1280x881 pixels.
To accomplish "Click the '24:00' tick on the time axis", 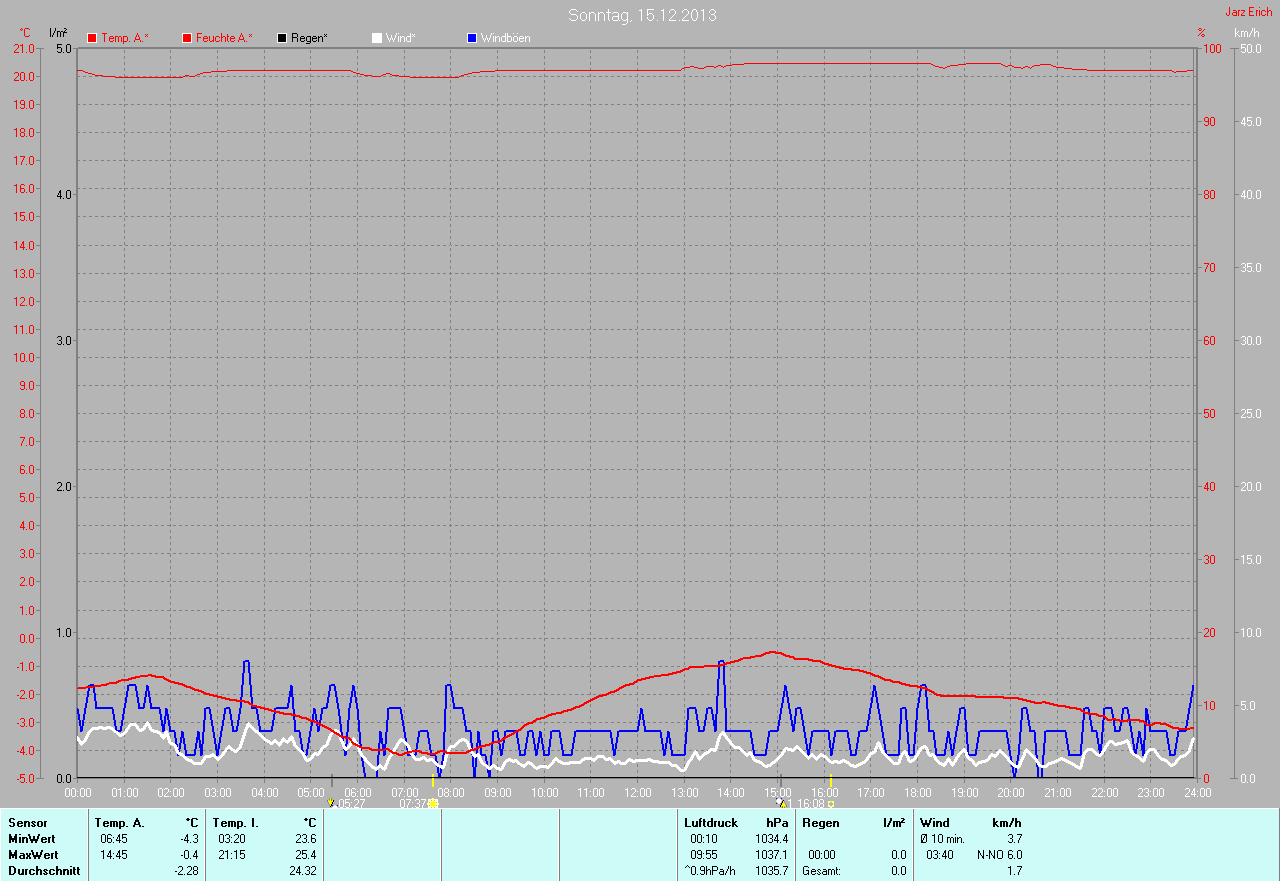I will point(1197,793).
